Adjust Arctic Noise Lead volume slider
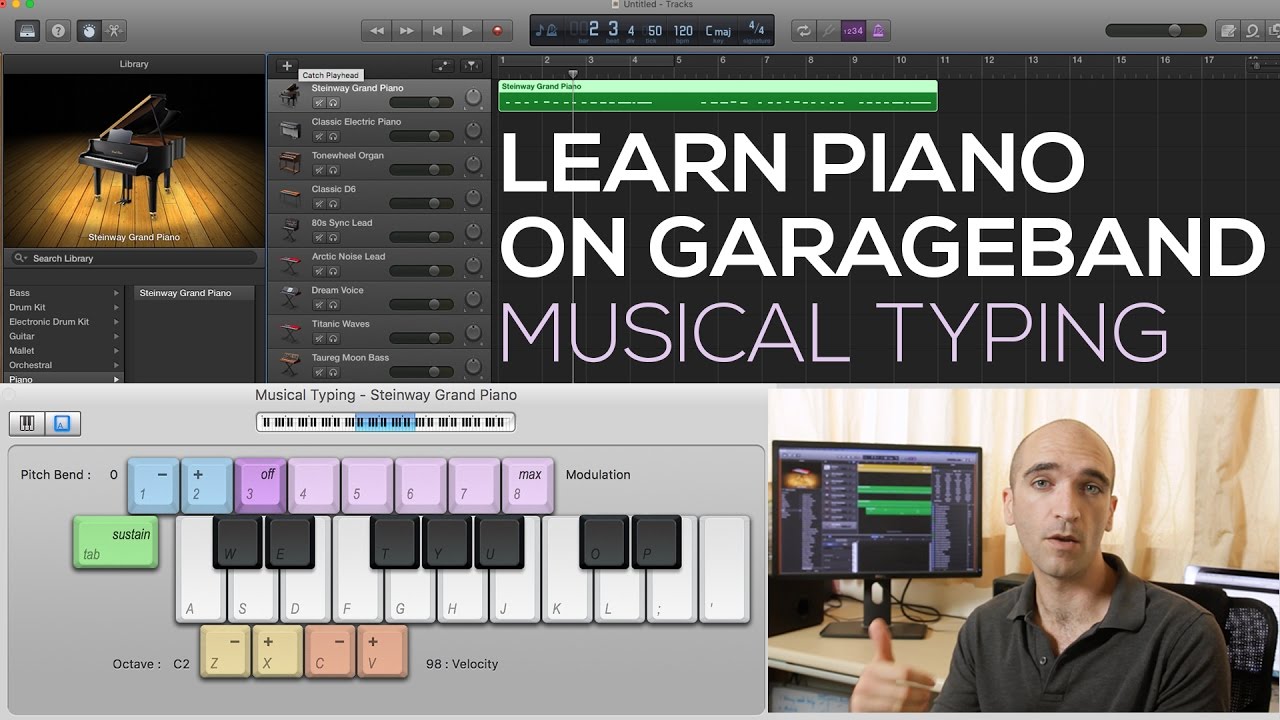The height and width of the screenshot is (720, 1280). [x=421, y=270]
